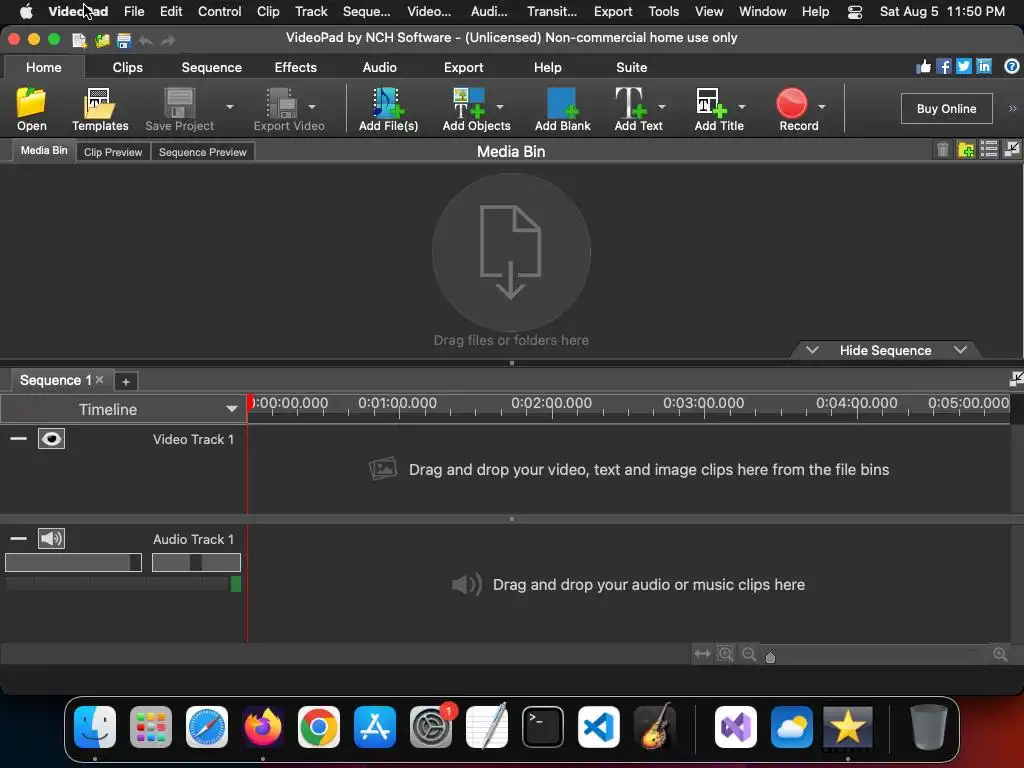Open the Tools menu in menu bar

(664, 12)
